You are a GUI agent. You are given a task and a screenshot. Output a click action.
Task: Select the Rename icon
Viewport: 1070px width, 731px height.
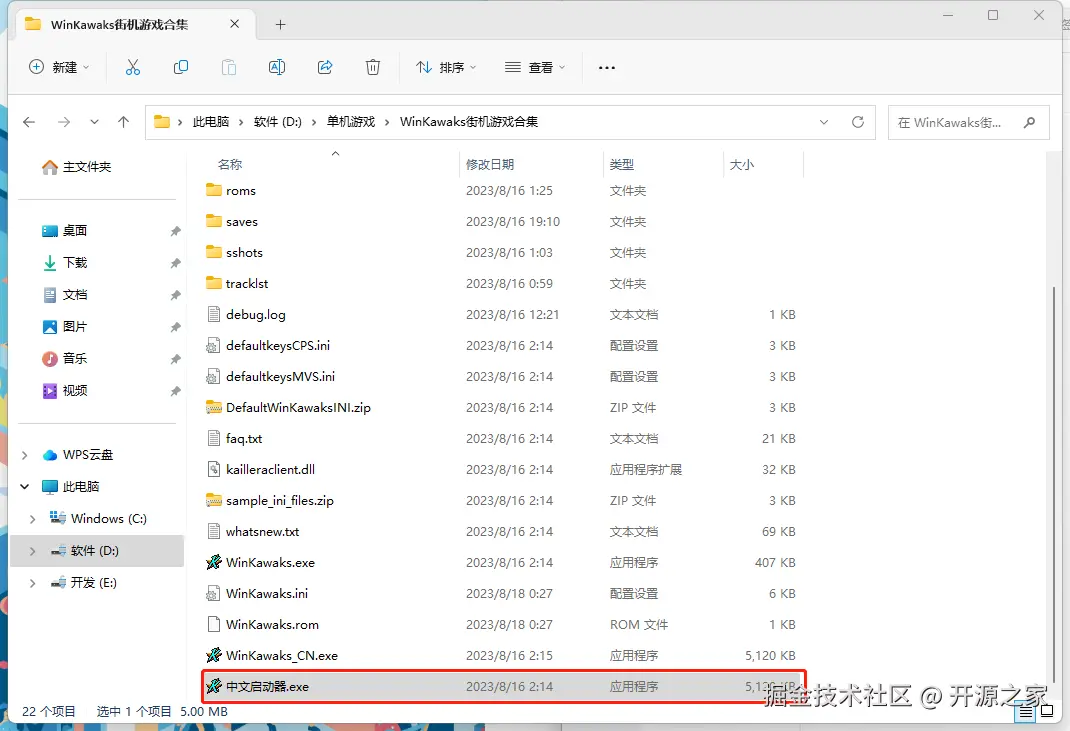tap(277, 67)
